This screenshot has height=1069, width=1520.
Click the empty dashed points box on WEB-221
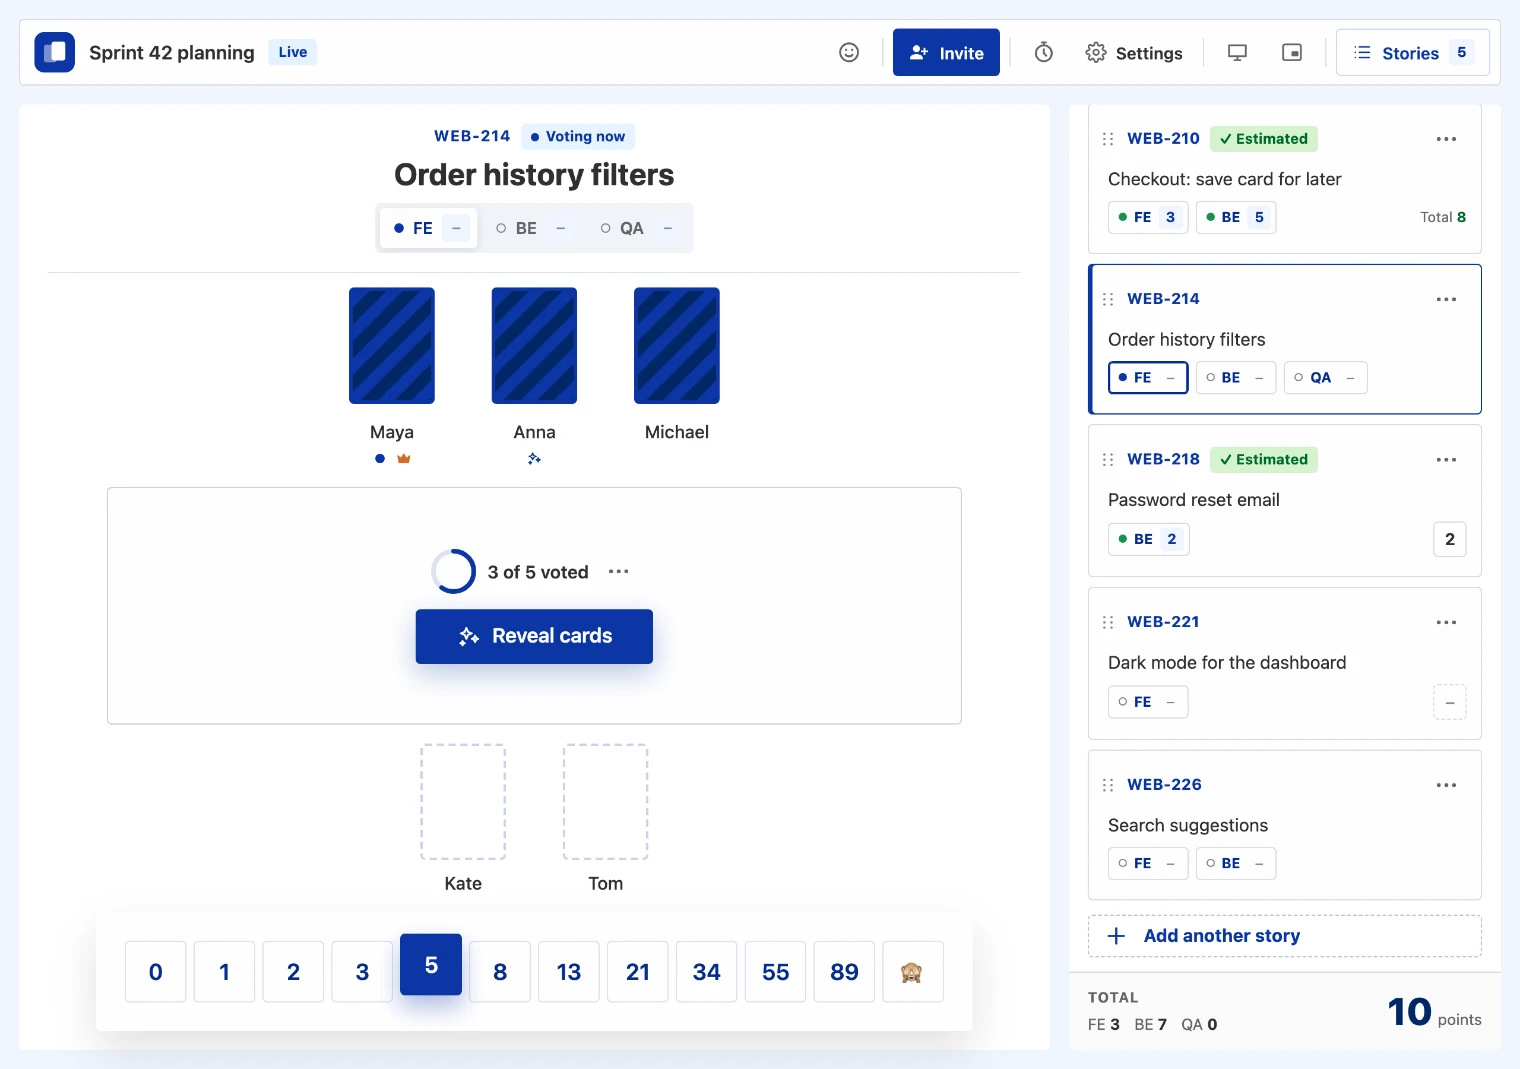tap(1450, 702)
